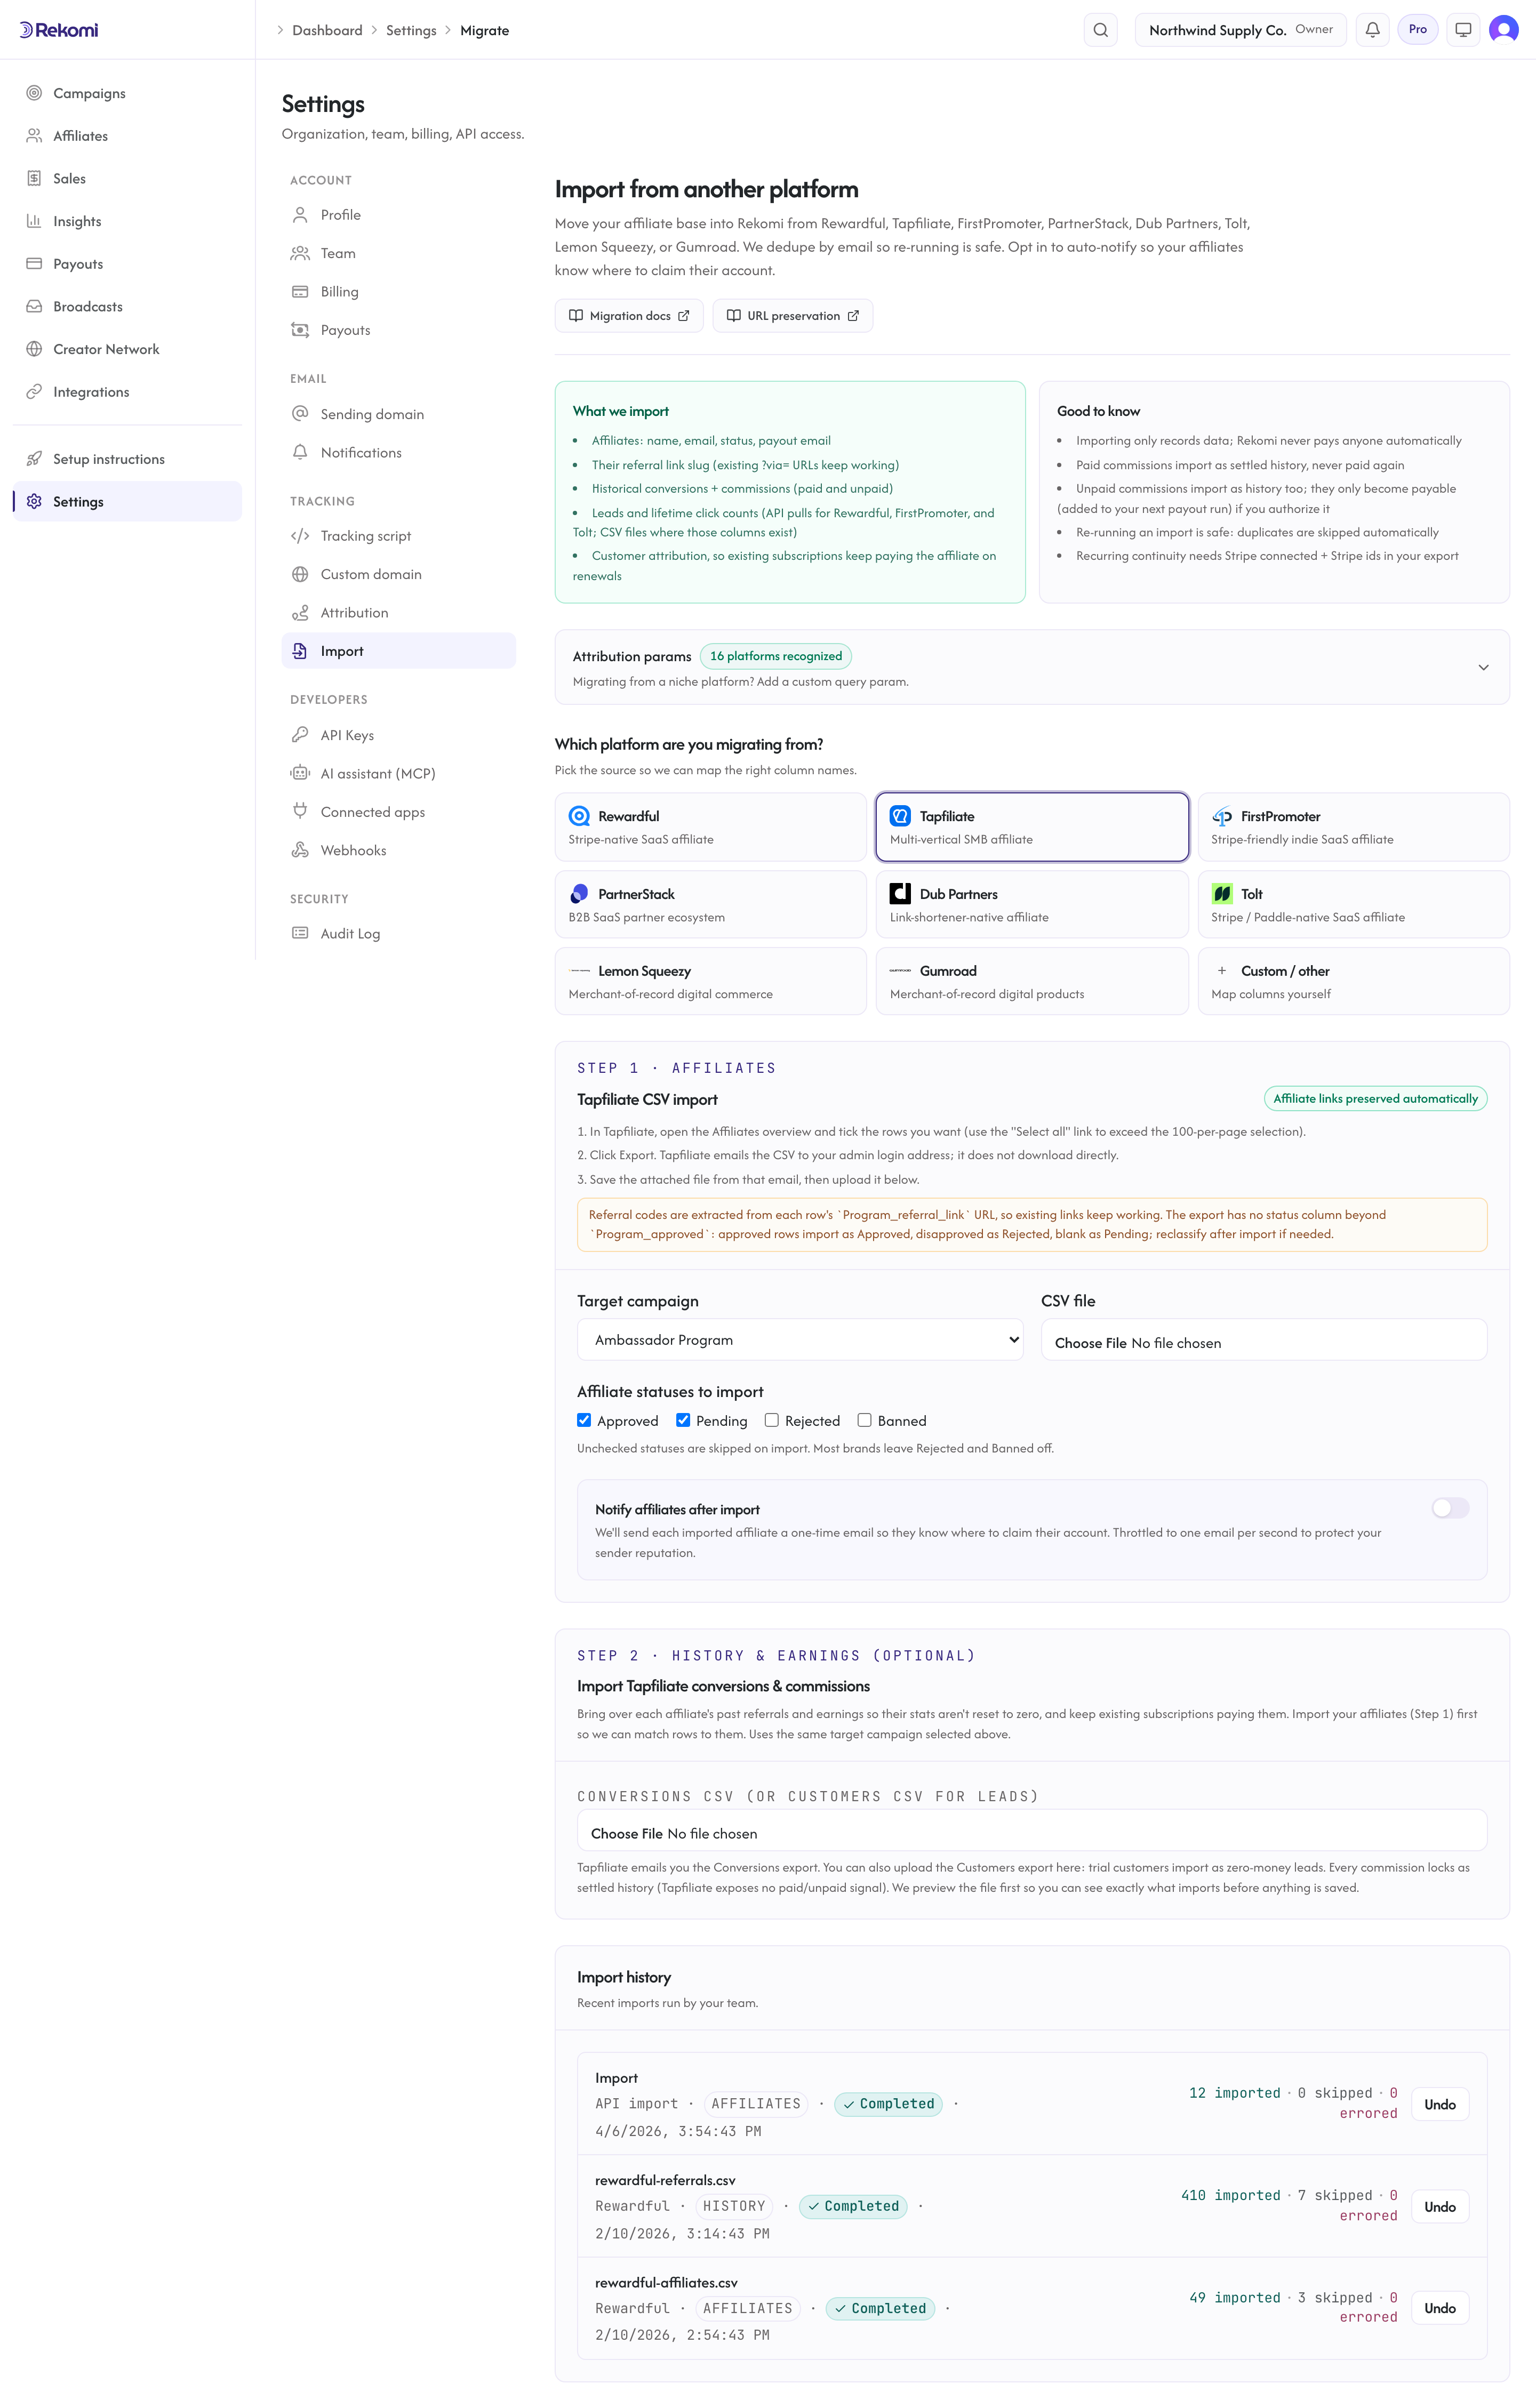Click the Settings breadcrumb link

tap(411, 30)
